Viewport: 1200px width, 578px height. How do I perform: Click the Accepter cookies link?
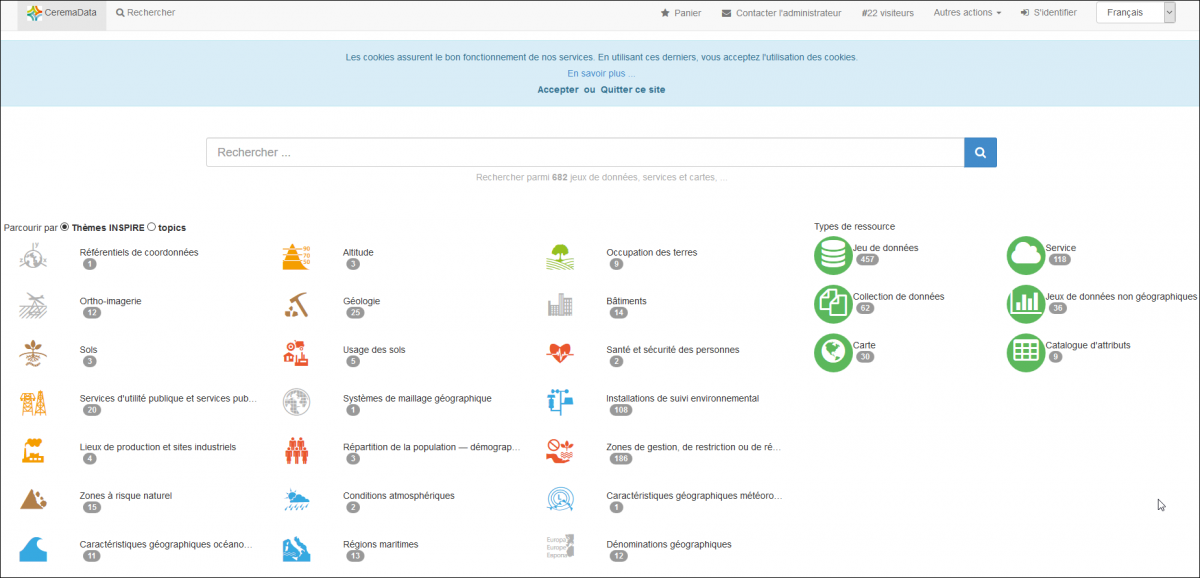[557, 90]
